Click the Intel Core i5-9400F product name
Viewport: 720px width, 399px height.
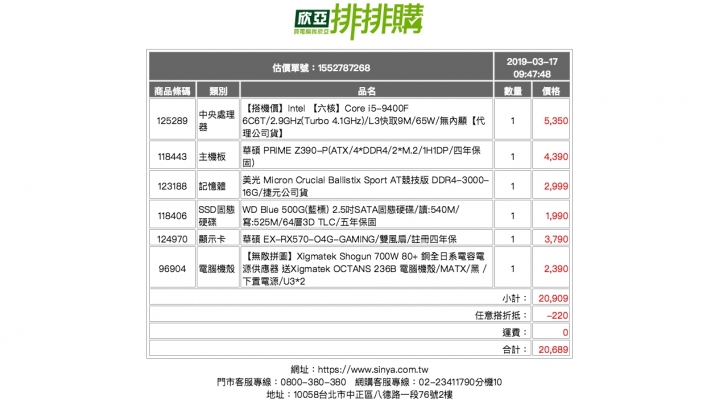pyautogui.click(x=364, y=120)
